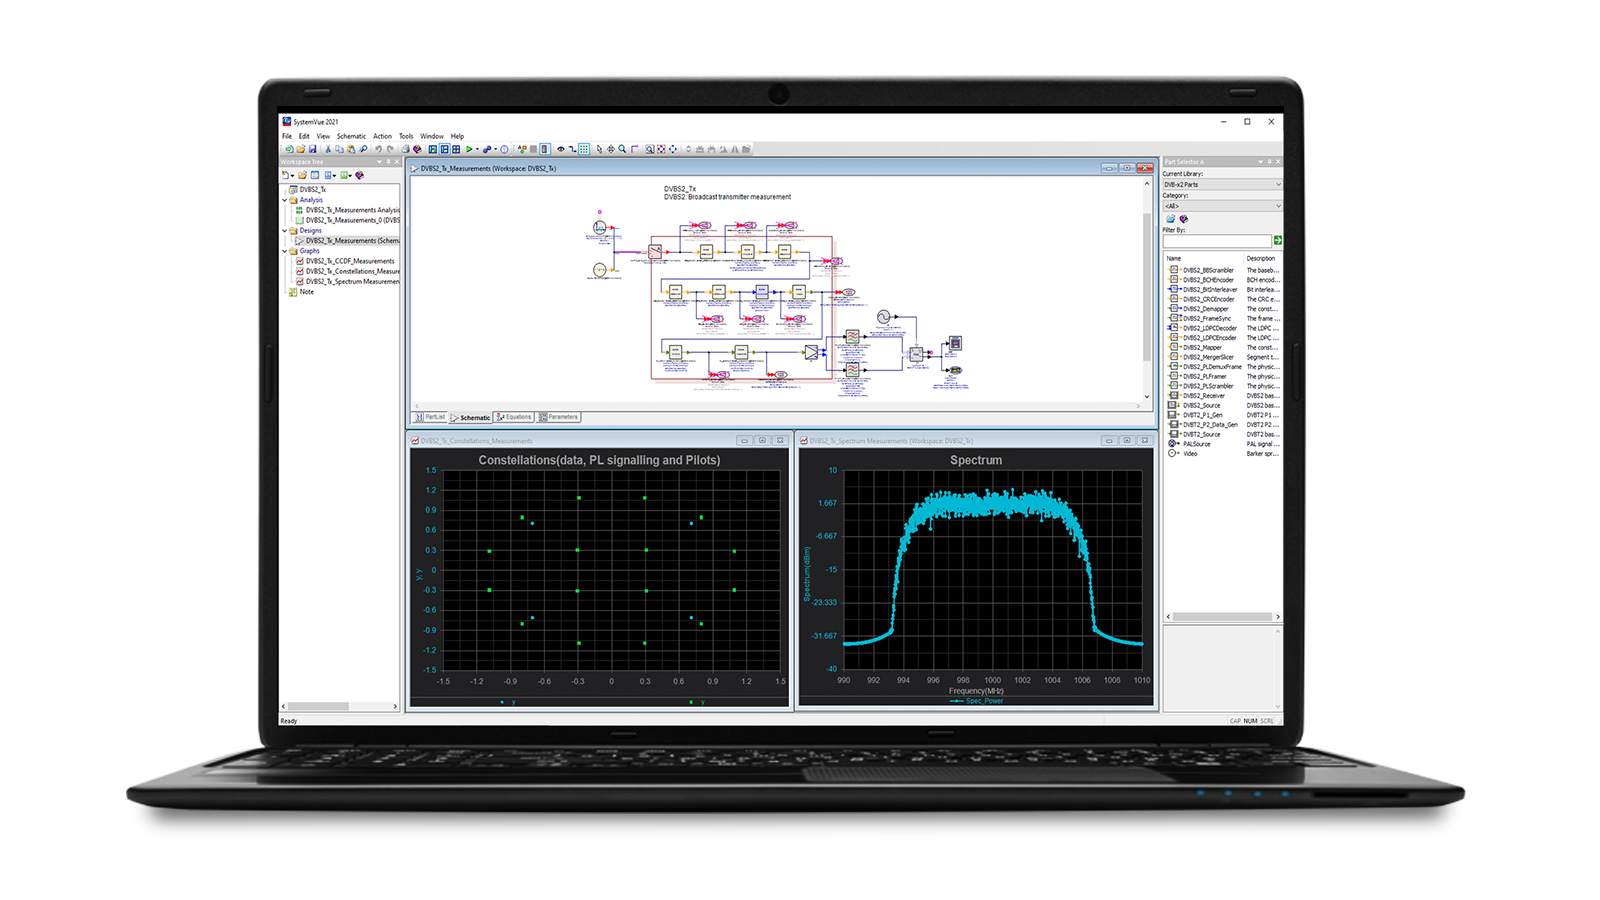Click the Part Selector list horizontal scrollbar
Image resolution: width=1600 pixels, height=900 pixels.
pyautogui.click(x=1222, y=617)
